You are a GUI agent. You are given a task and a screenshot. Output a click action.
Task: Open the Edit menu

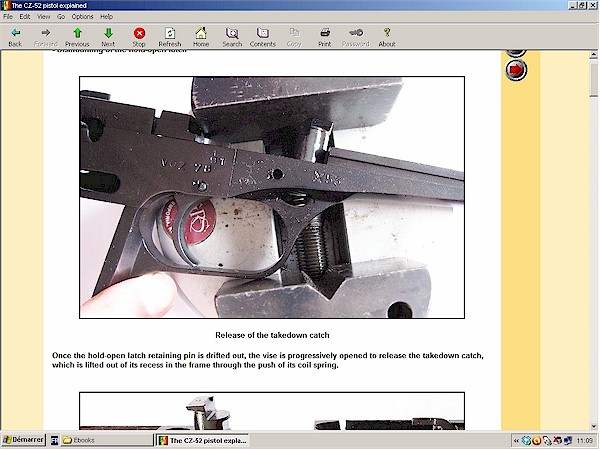(x=24, y=16)
